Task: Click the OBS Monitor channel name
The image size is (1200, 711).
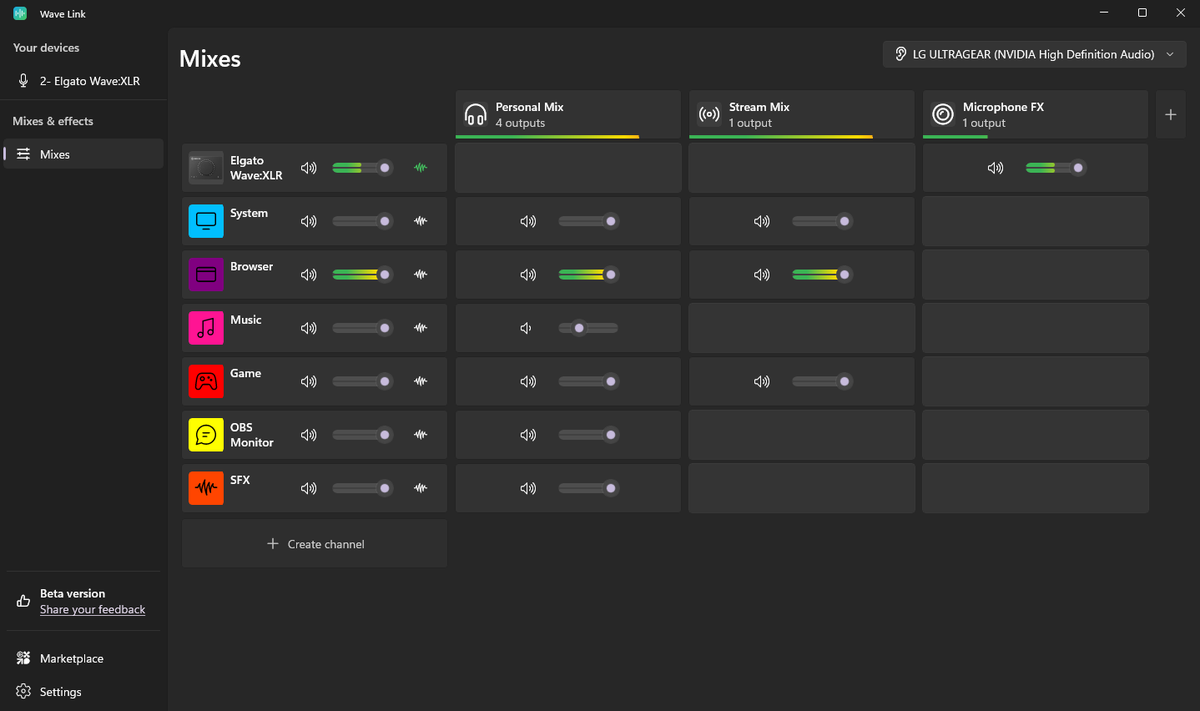Action: 252,435
